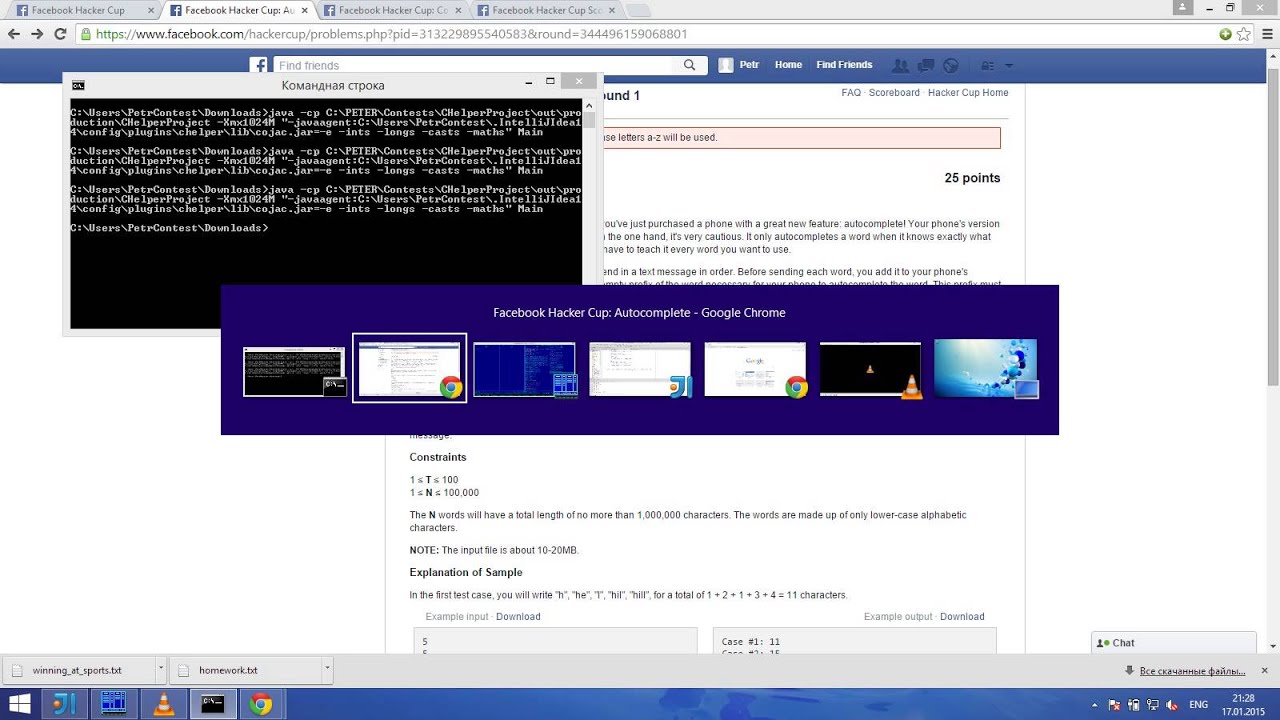Viewport: 1280px width, 720px height.
Task: Select VLC player thumbnail in task switcher
Action: point(870,370)
